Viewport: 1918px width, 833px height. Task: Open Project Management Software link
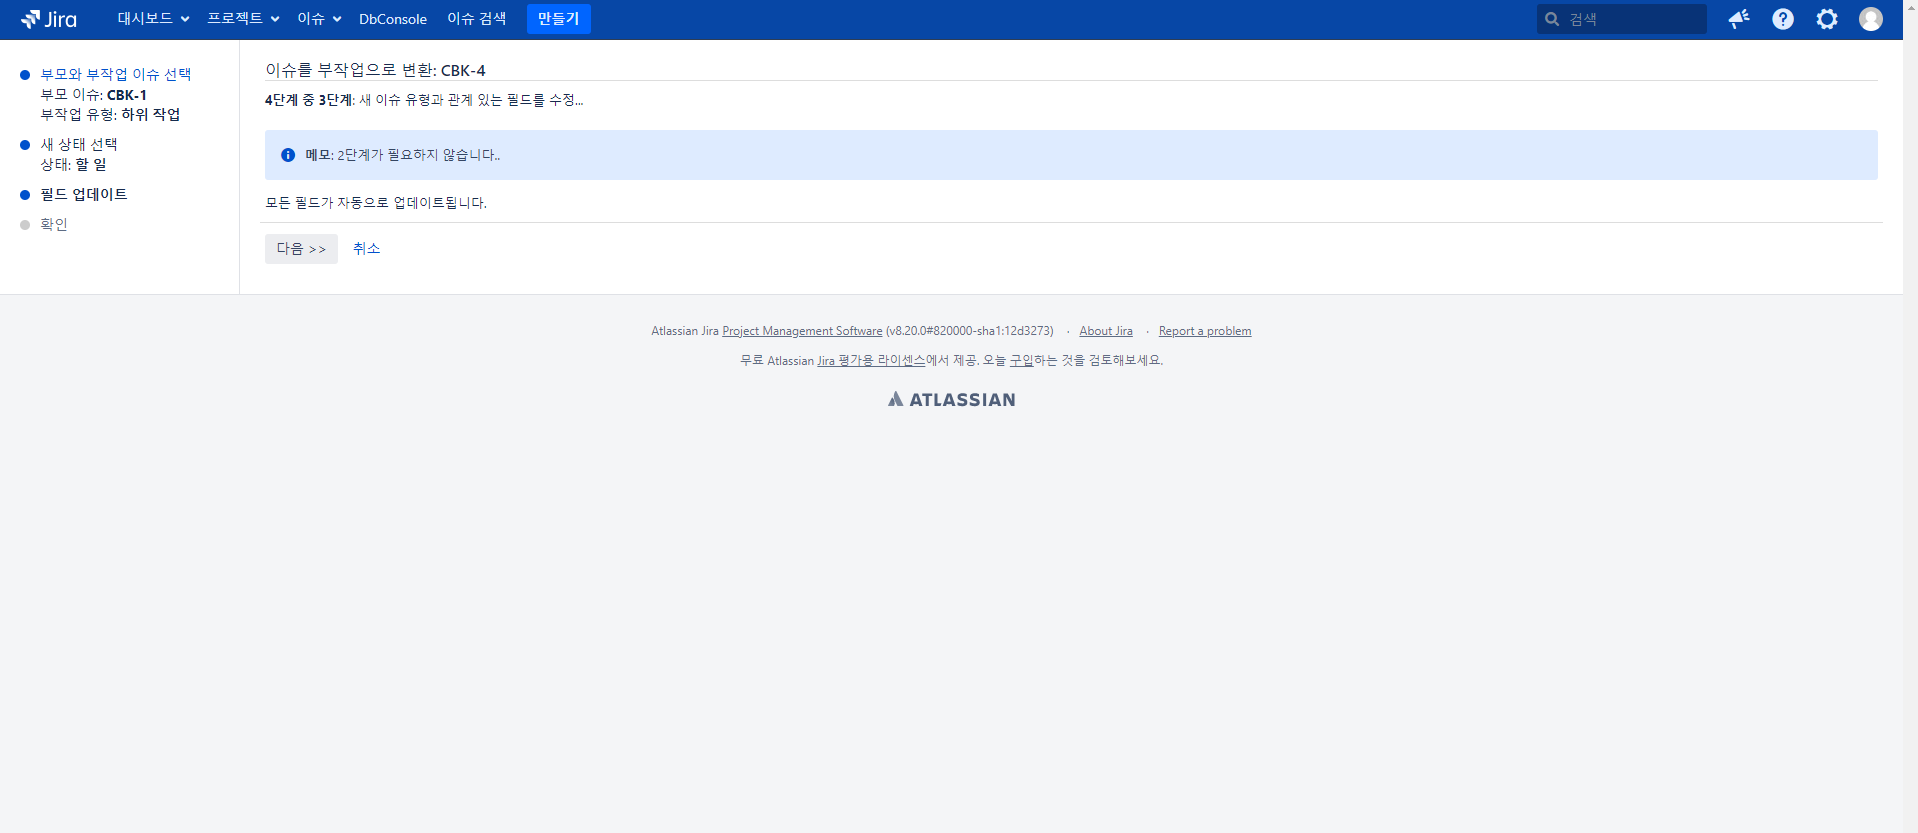802,331
